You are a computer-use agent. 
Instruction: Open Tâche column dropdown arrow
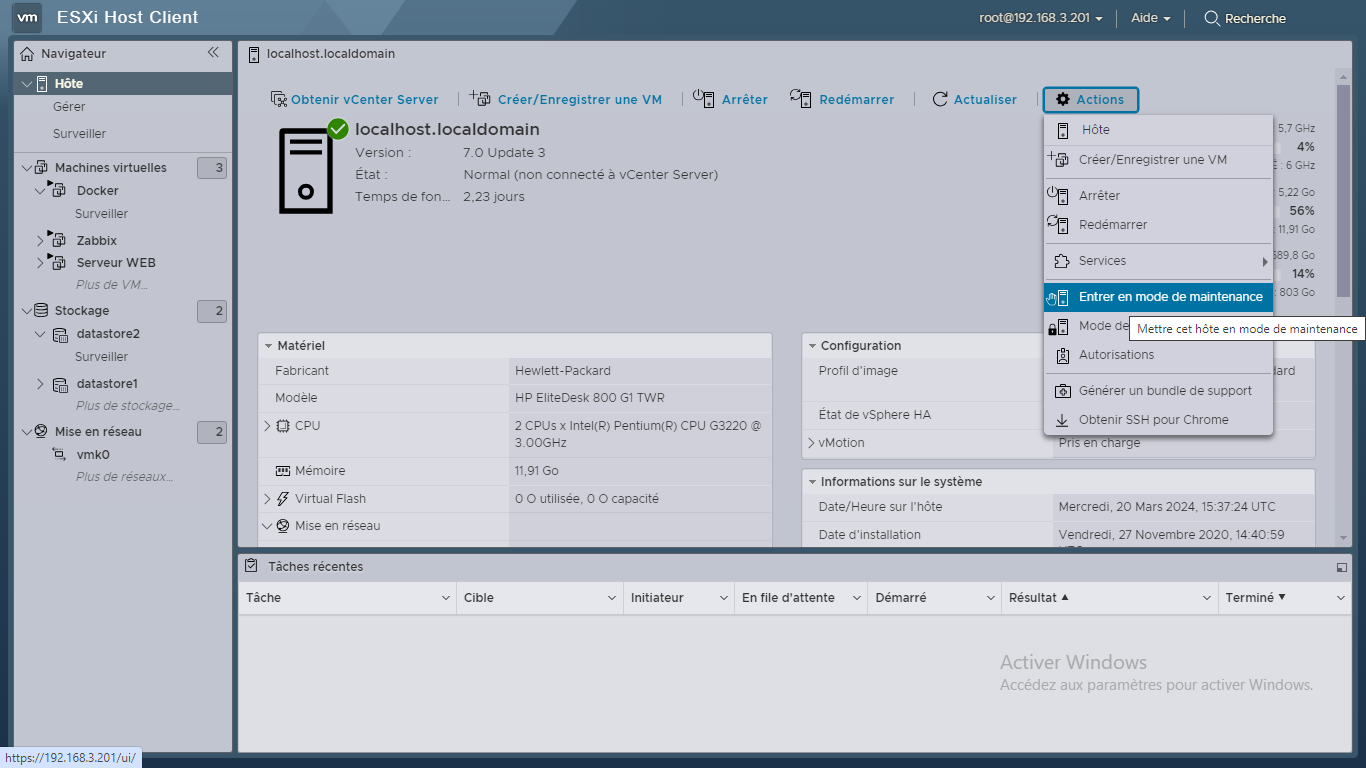(446, 598)
